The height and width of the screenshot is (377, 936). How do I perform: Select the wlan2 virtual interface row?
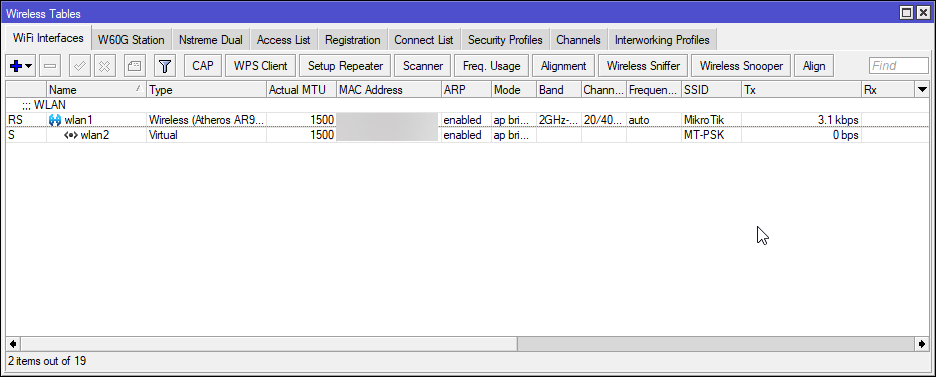[x=468, y=135]
